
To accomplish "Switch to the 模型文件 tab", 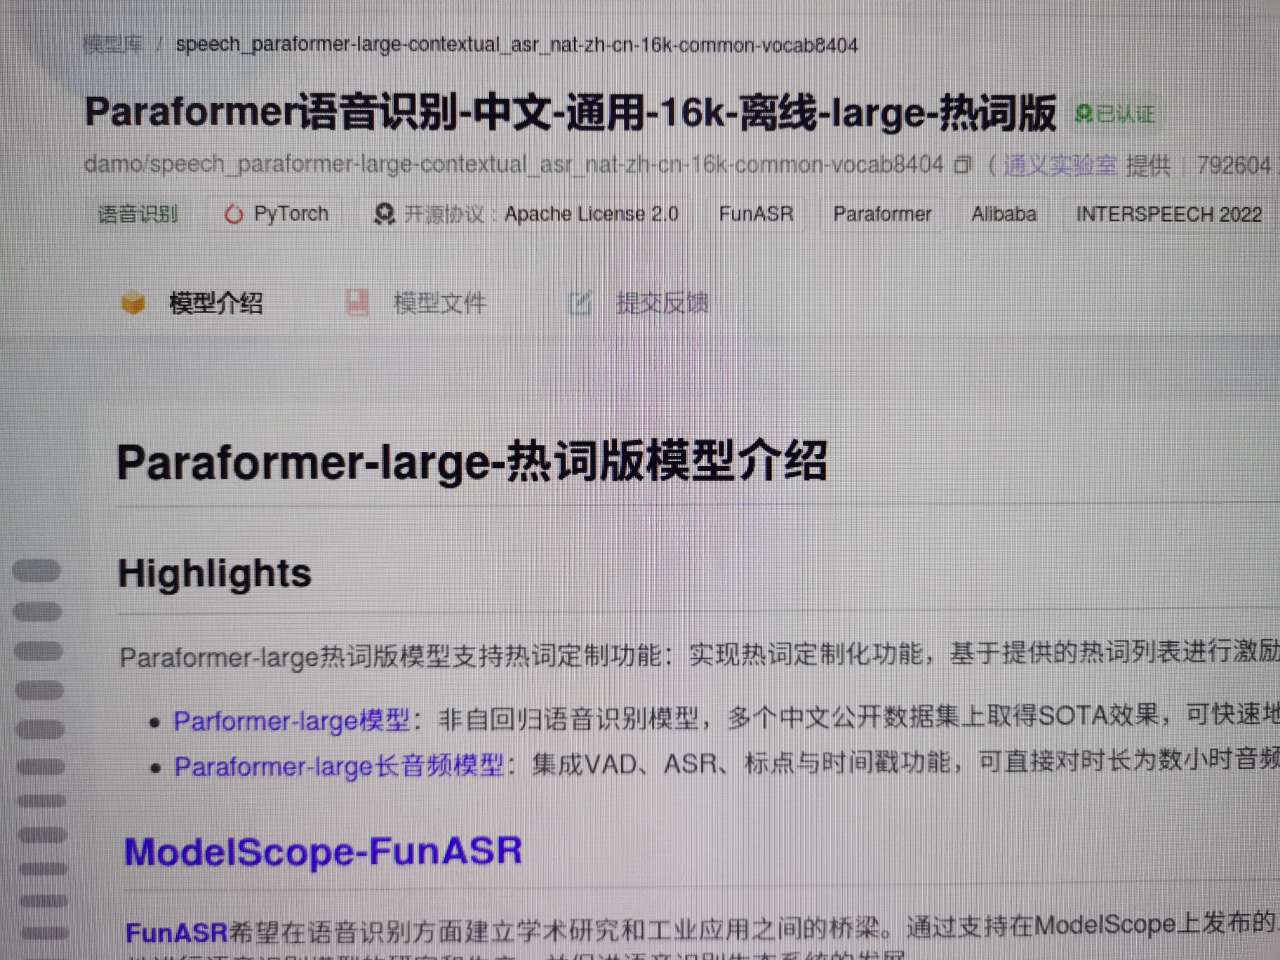I will 439,303.
